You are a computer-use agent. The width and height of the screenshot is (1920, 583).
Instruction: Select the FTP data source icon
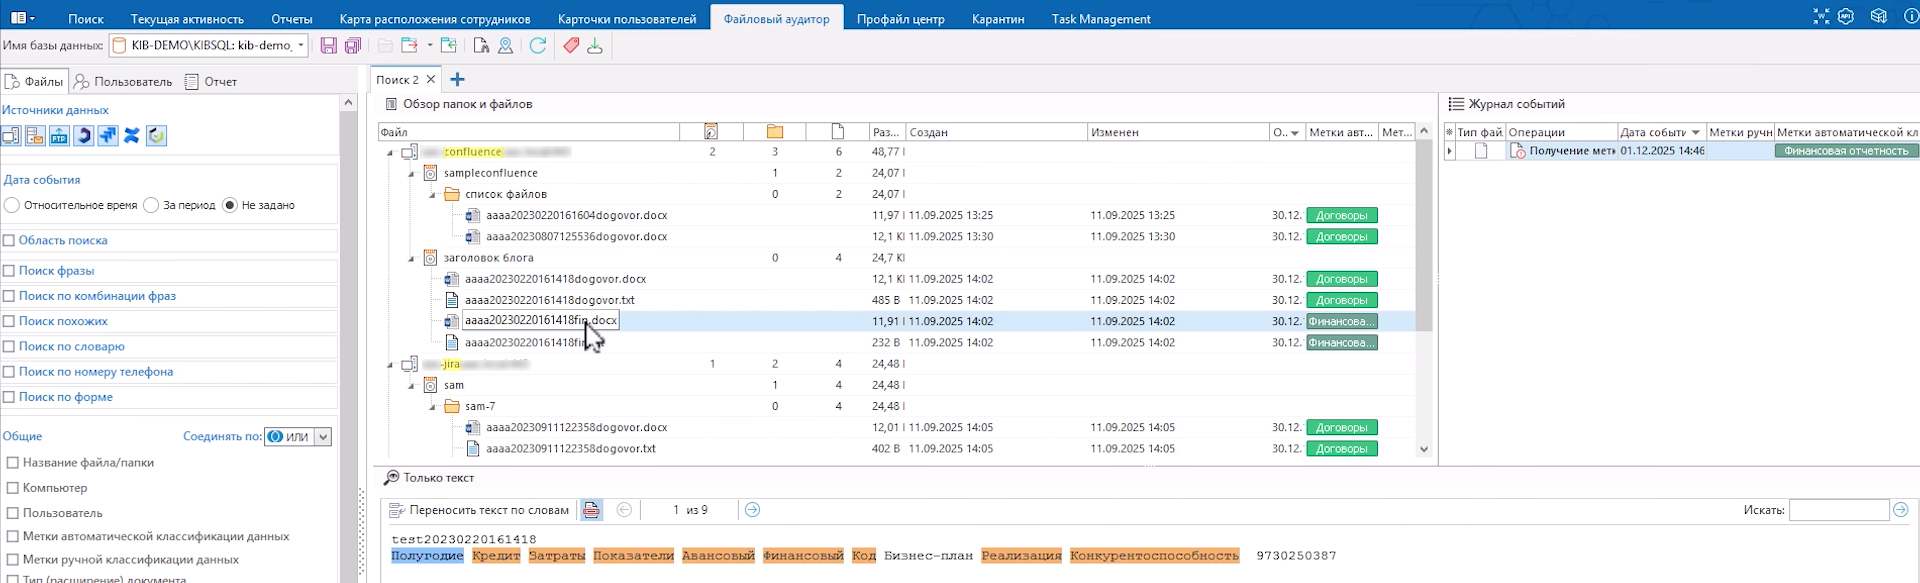59,136
